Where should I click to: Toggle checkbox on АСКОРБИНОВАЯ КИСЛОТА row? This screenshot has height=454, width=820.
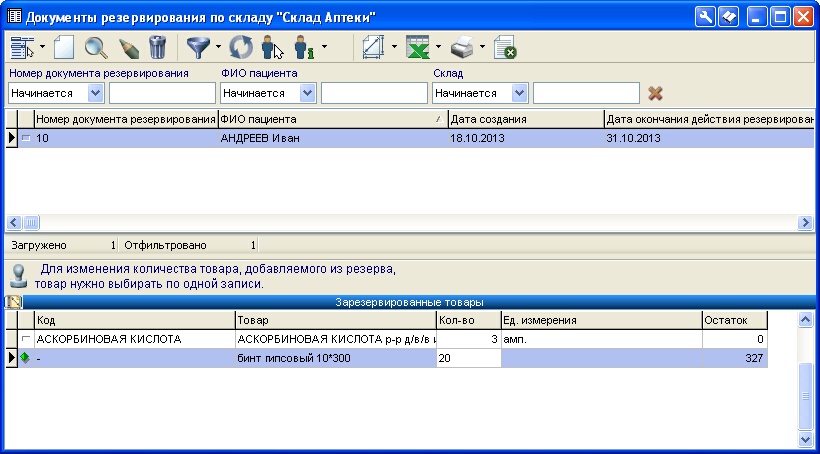pos(26,339)
